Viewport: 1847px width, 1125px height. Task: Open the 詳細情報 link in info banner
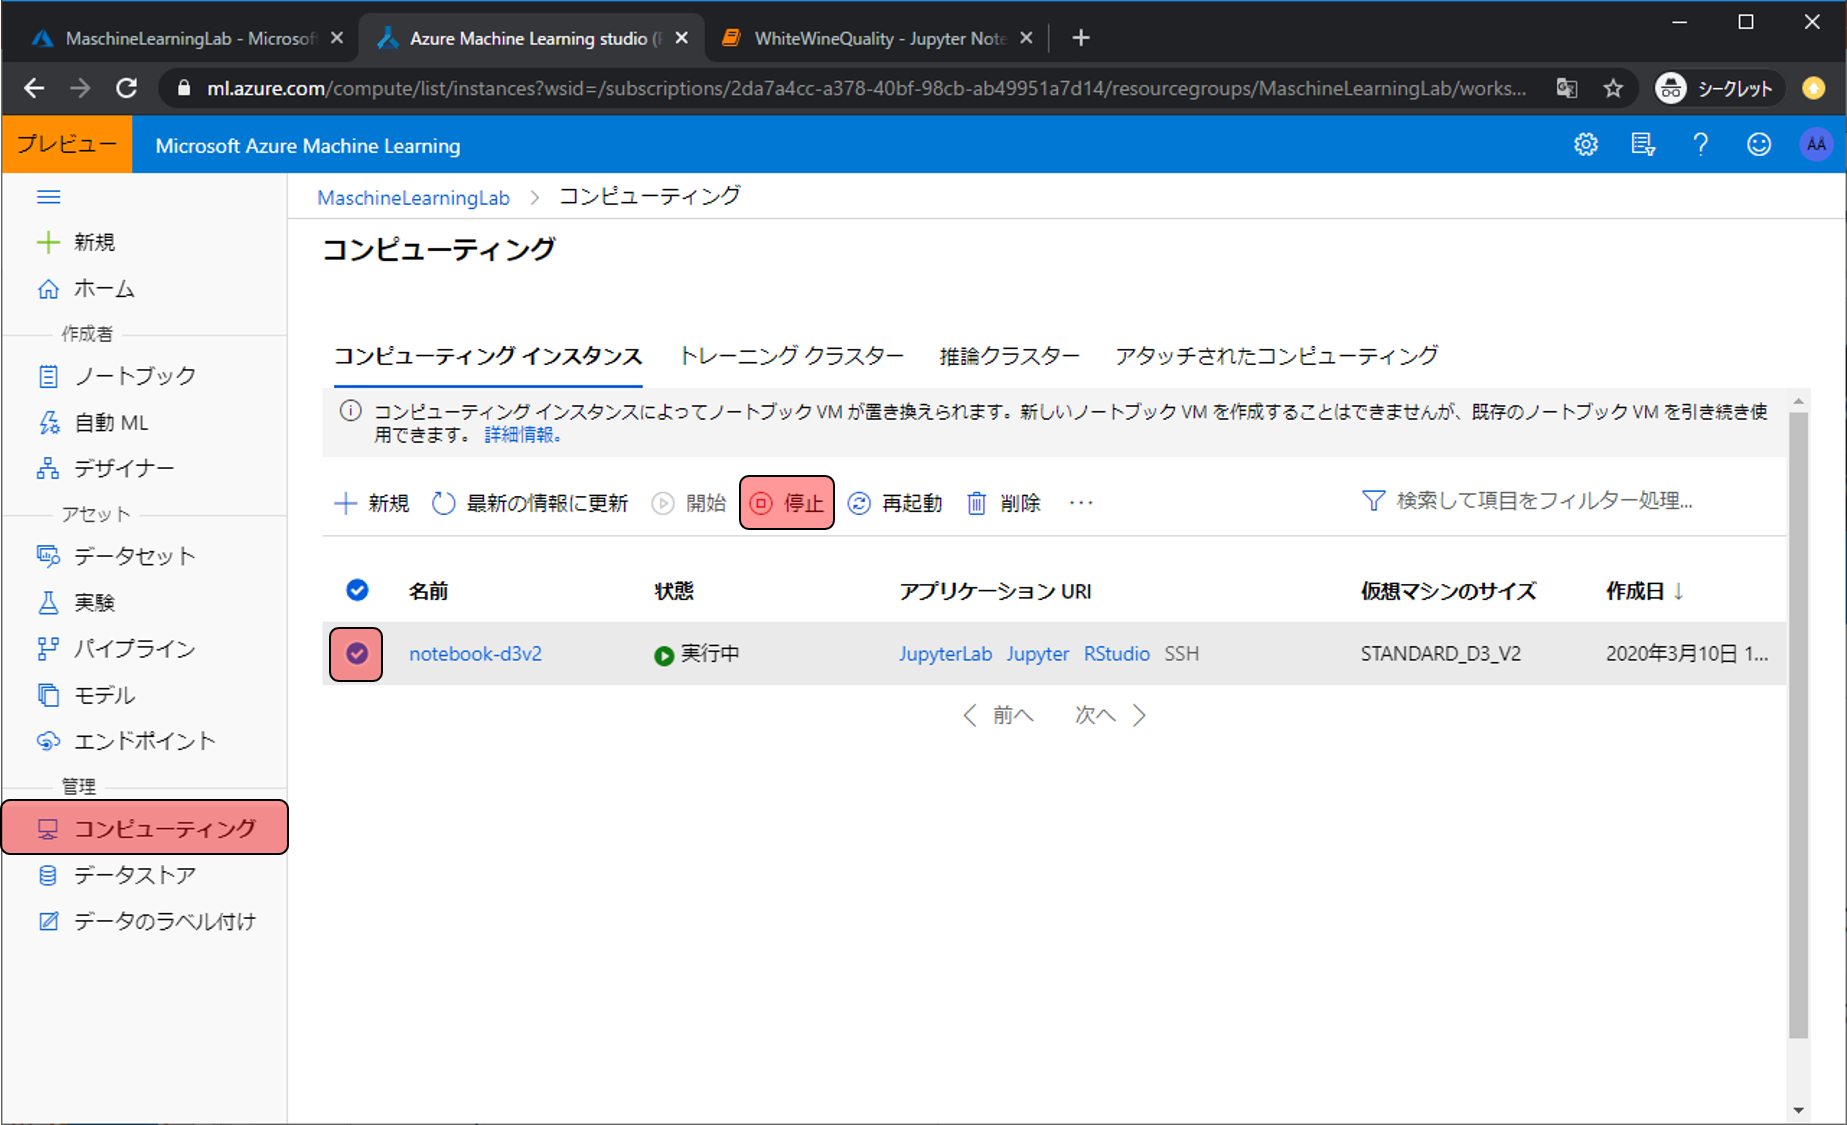(521, 435)
